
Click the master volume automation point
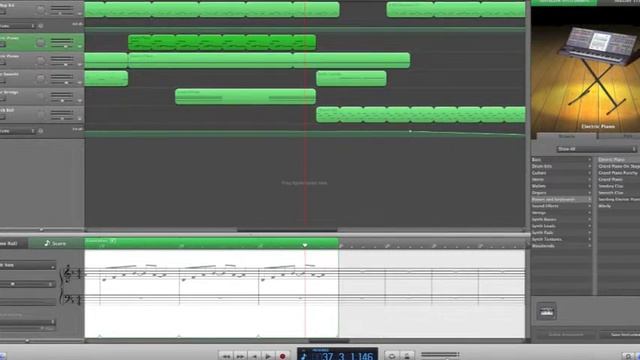click(410, 131)
